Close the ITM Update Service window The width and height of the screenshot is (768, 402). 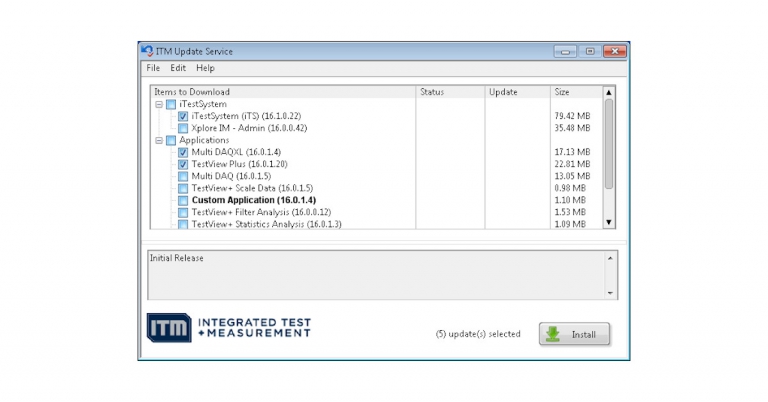pos(615,51)
